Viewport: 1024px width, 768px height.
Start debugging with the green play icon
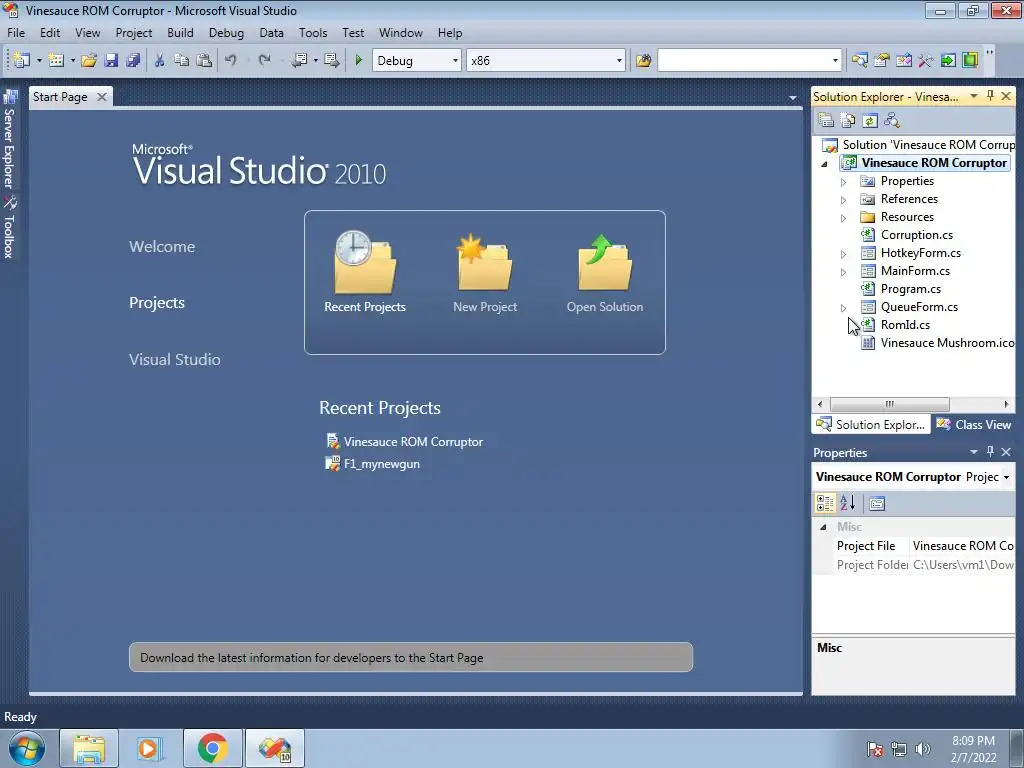[359, 60]
